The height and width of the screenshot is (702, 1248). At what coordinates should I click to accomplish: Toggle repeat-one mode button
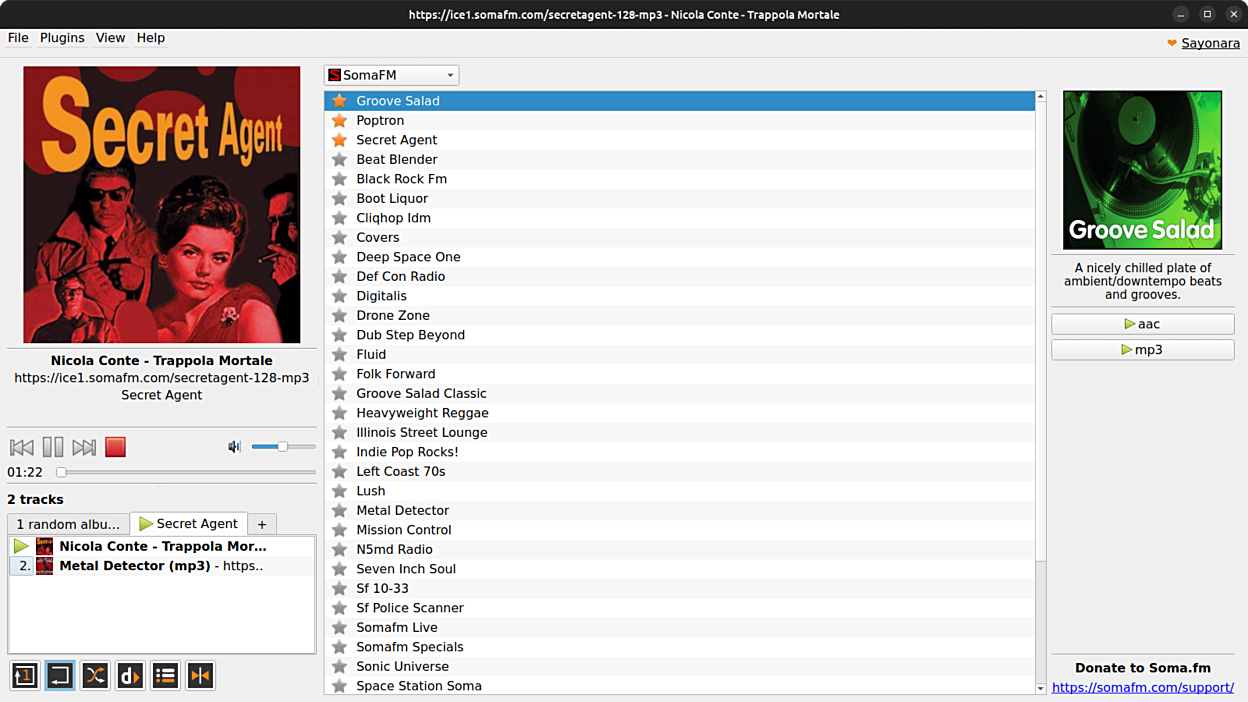coord(25,676)
